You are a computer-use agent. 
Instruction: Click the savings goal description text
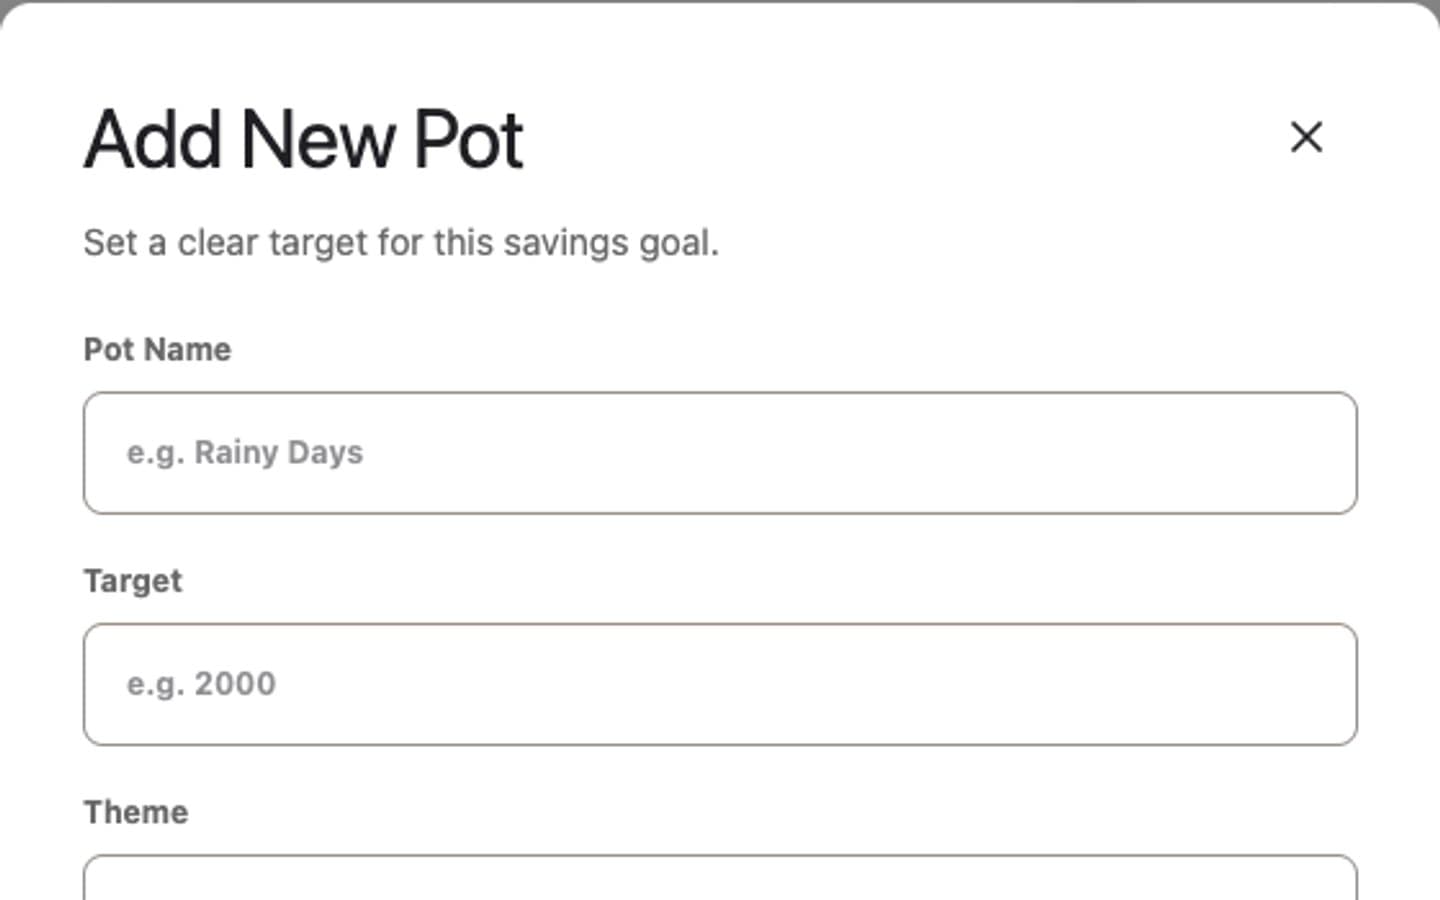point(401,243)
